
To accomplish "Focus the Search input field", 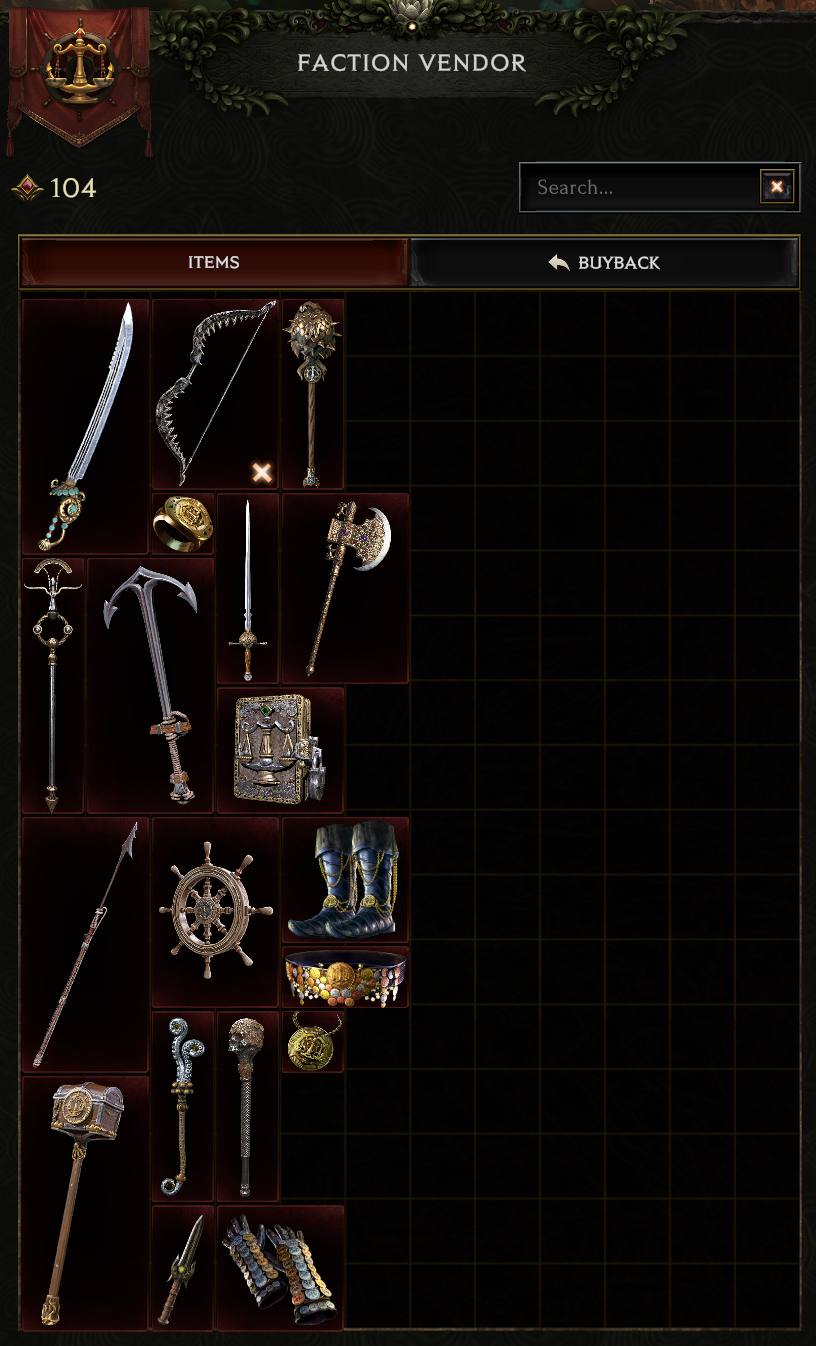I will tap(642, 187).
